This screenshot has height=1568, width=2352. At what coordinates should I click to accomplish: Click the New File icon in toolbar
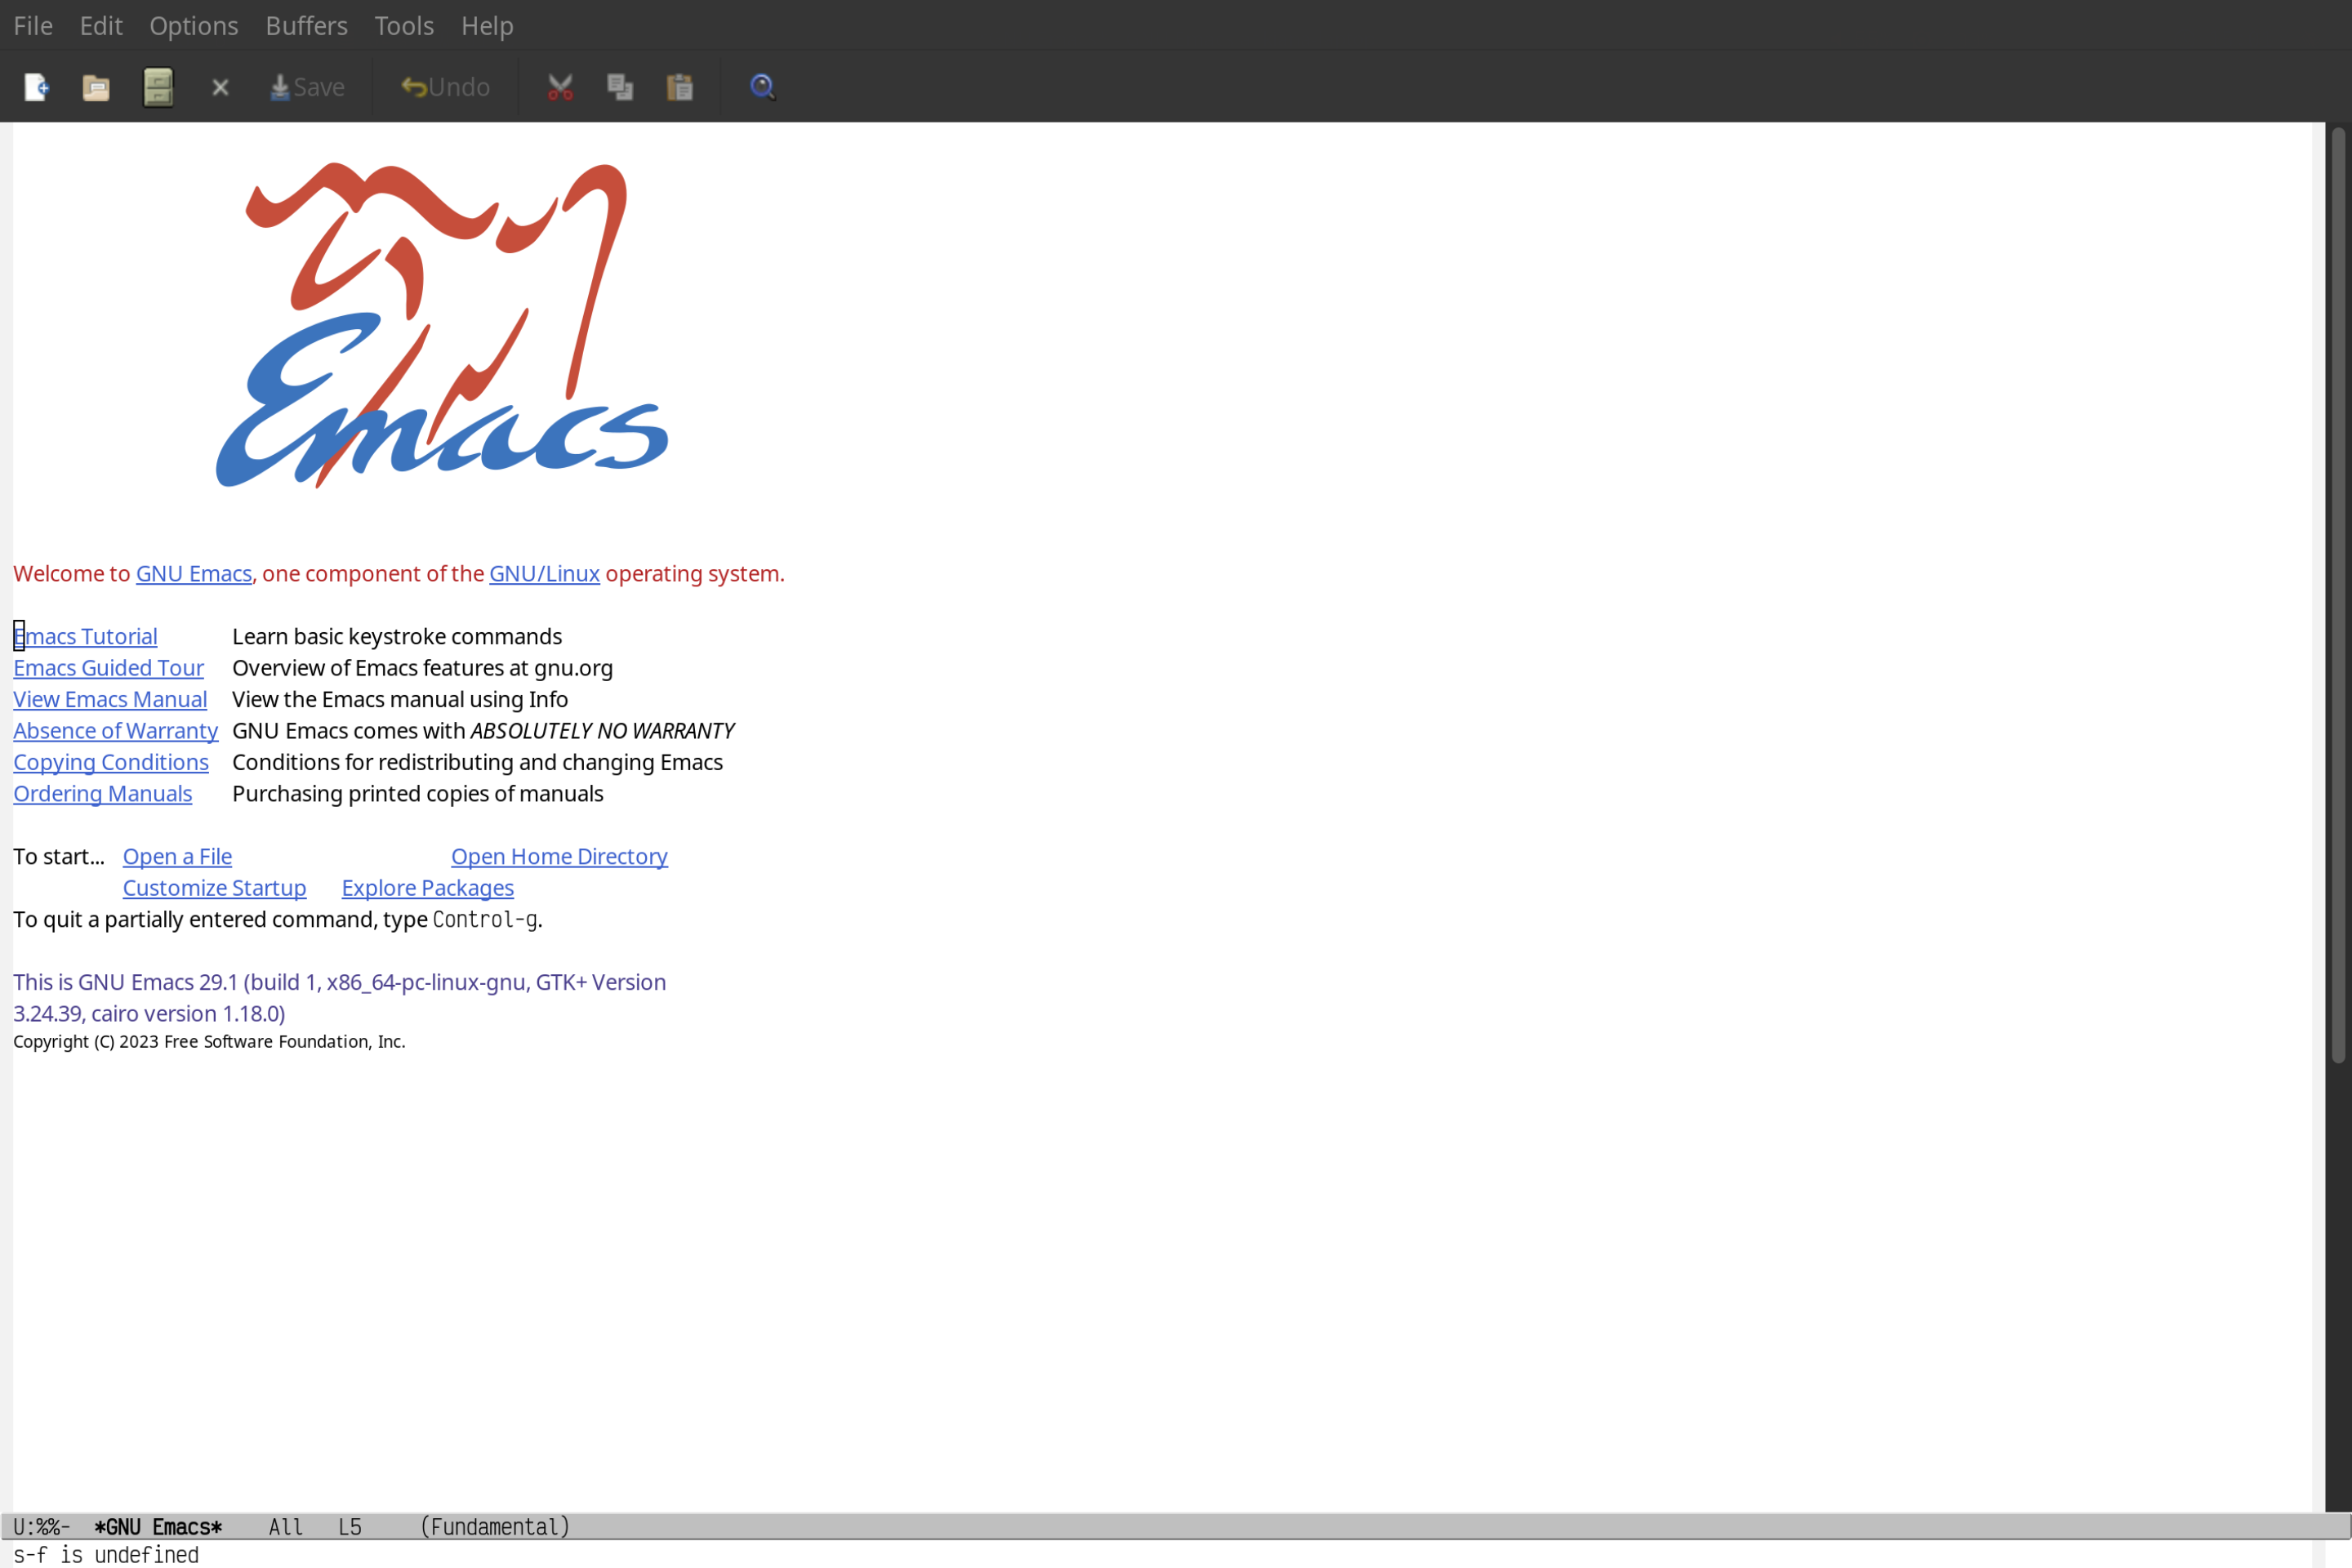point(35,86)
